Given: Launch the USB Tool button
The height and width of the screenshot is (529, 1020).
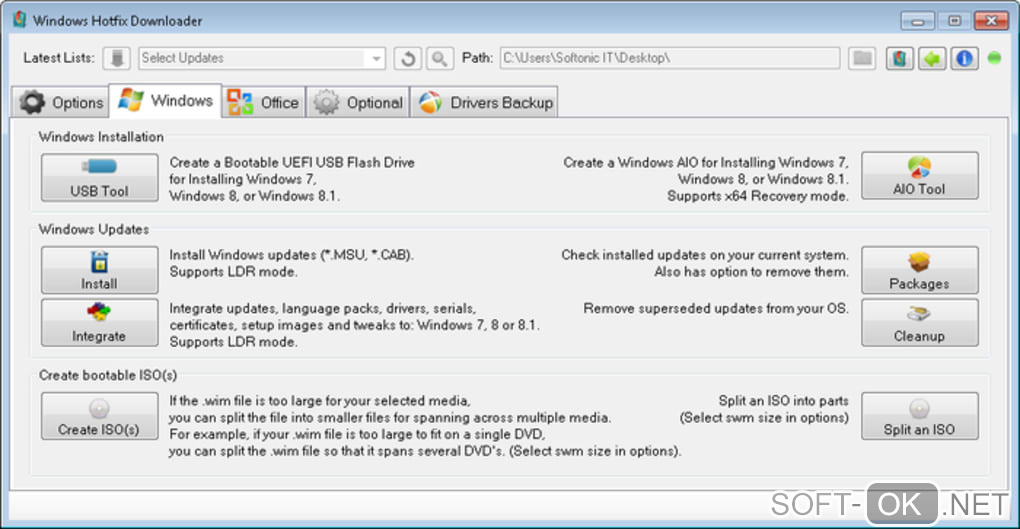Looking at the screenshot, I should [x=100, y=178].
